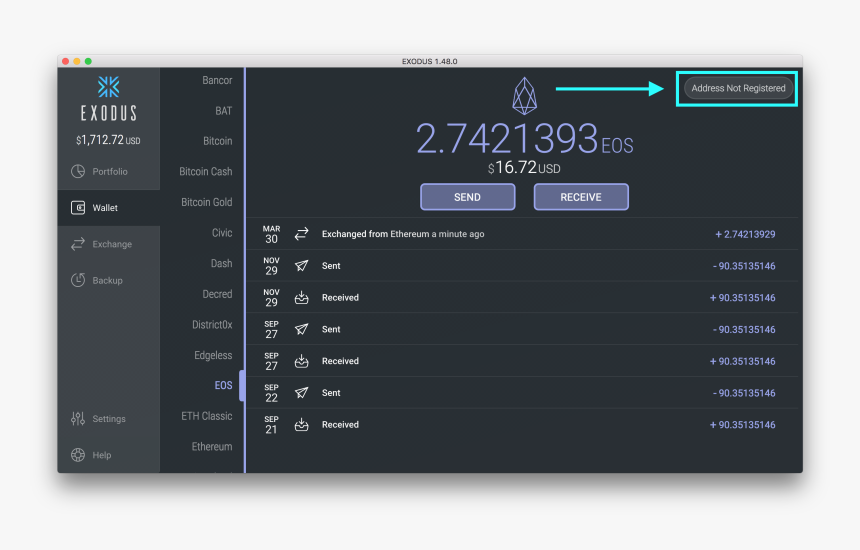Click sent paper-plane icon on Sep 27 row
The height and width of the screenshot is (550, 860).
coord(301,329)
